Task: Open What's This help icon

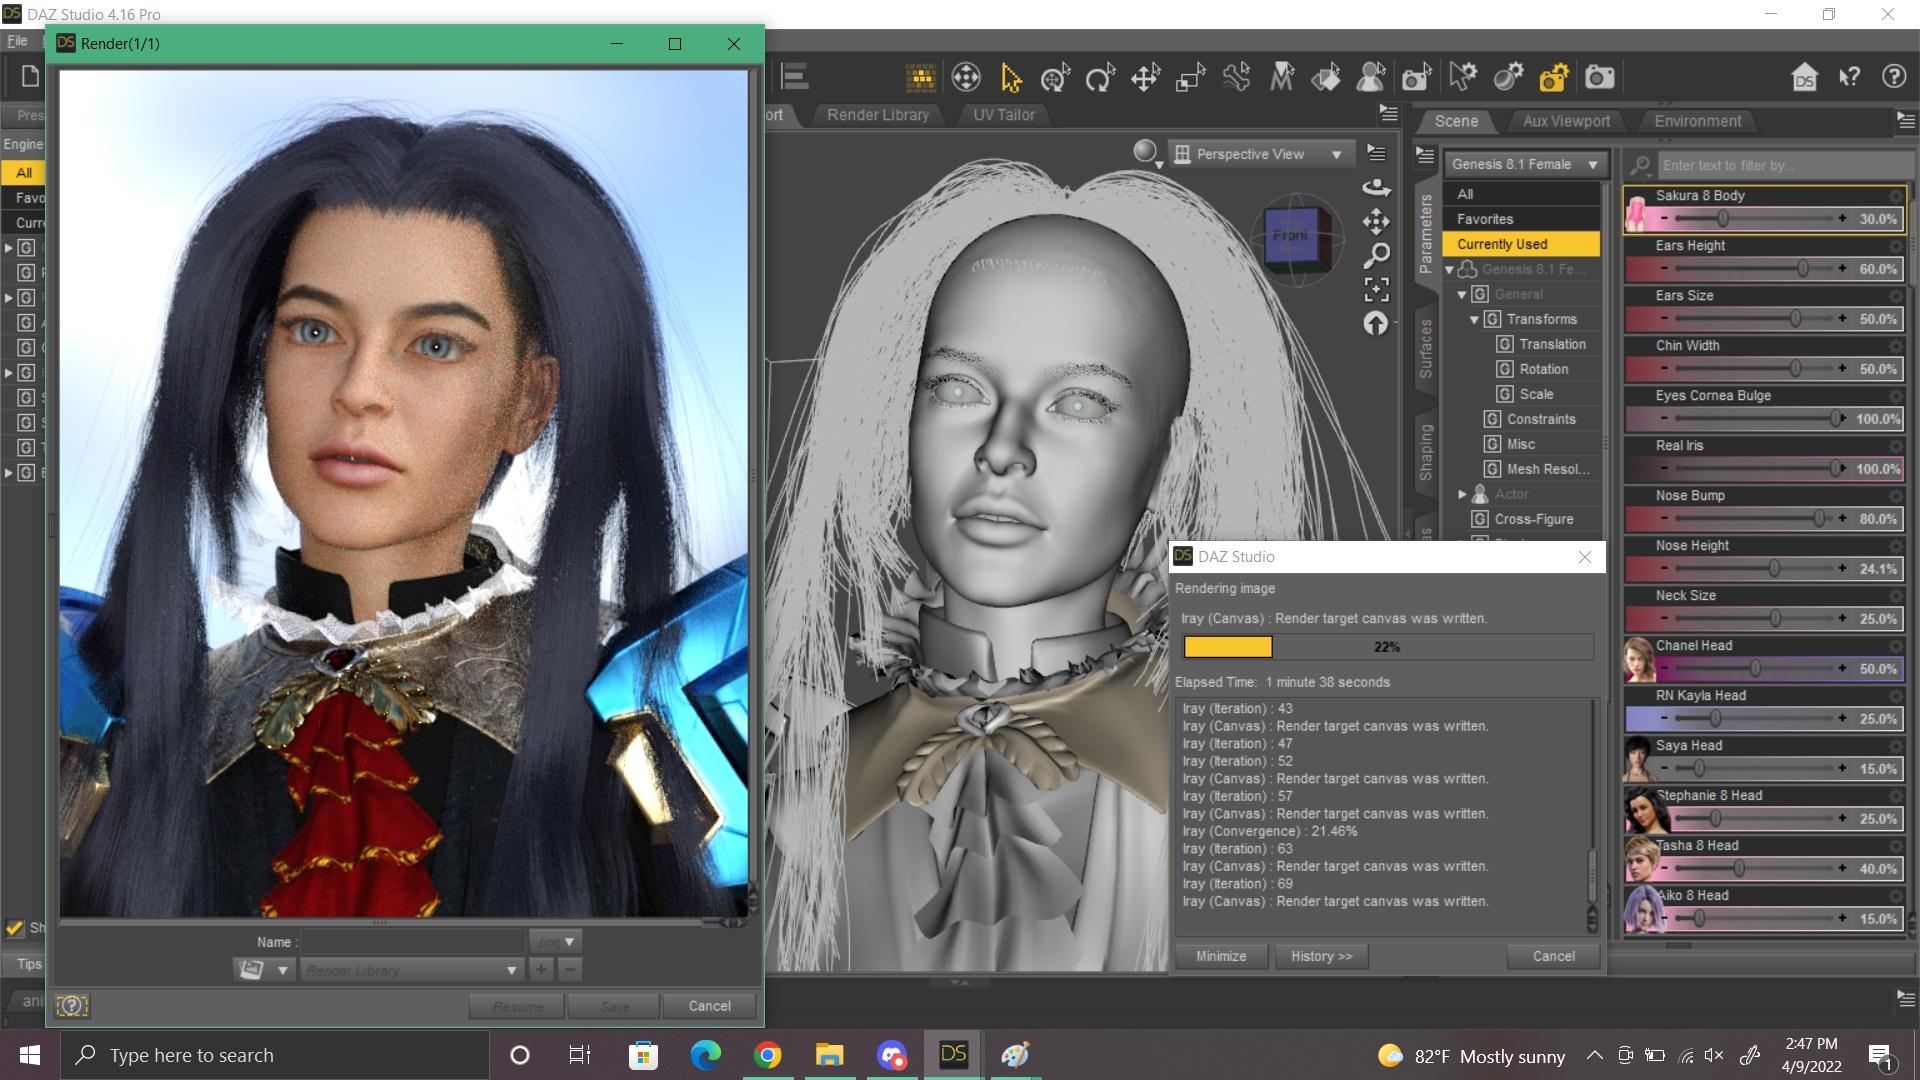Action: (1849, 77)
